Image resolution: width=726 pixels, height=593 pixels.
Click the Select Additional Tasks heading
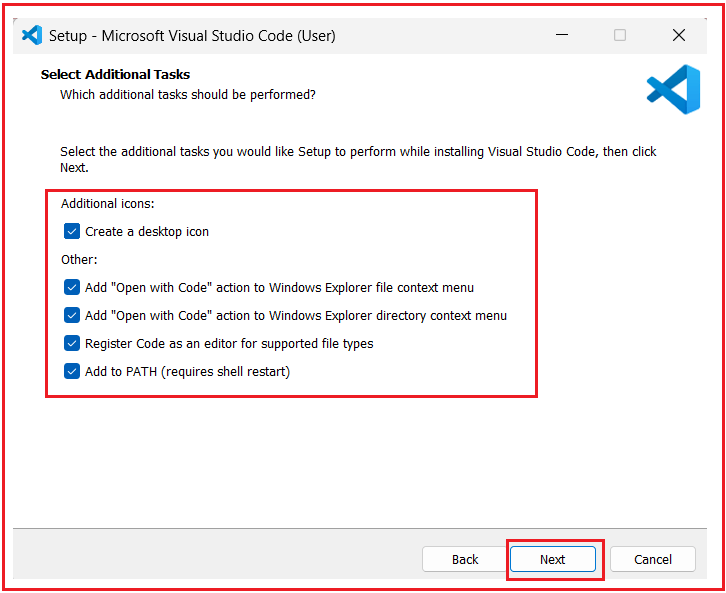(x=115, y=75)
